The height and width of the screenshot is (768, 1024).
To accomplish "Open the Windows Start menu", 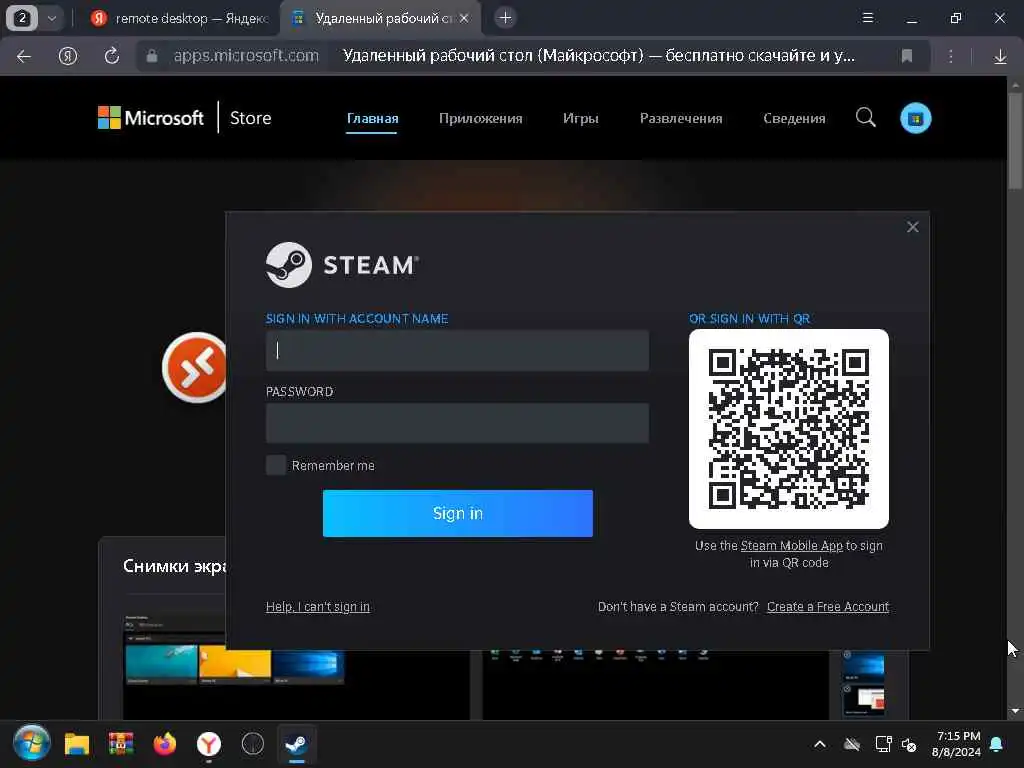I will pos(31,743).
